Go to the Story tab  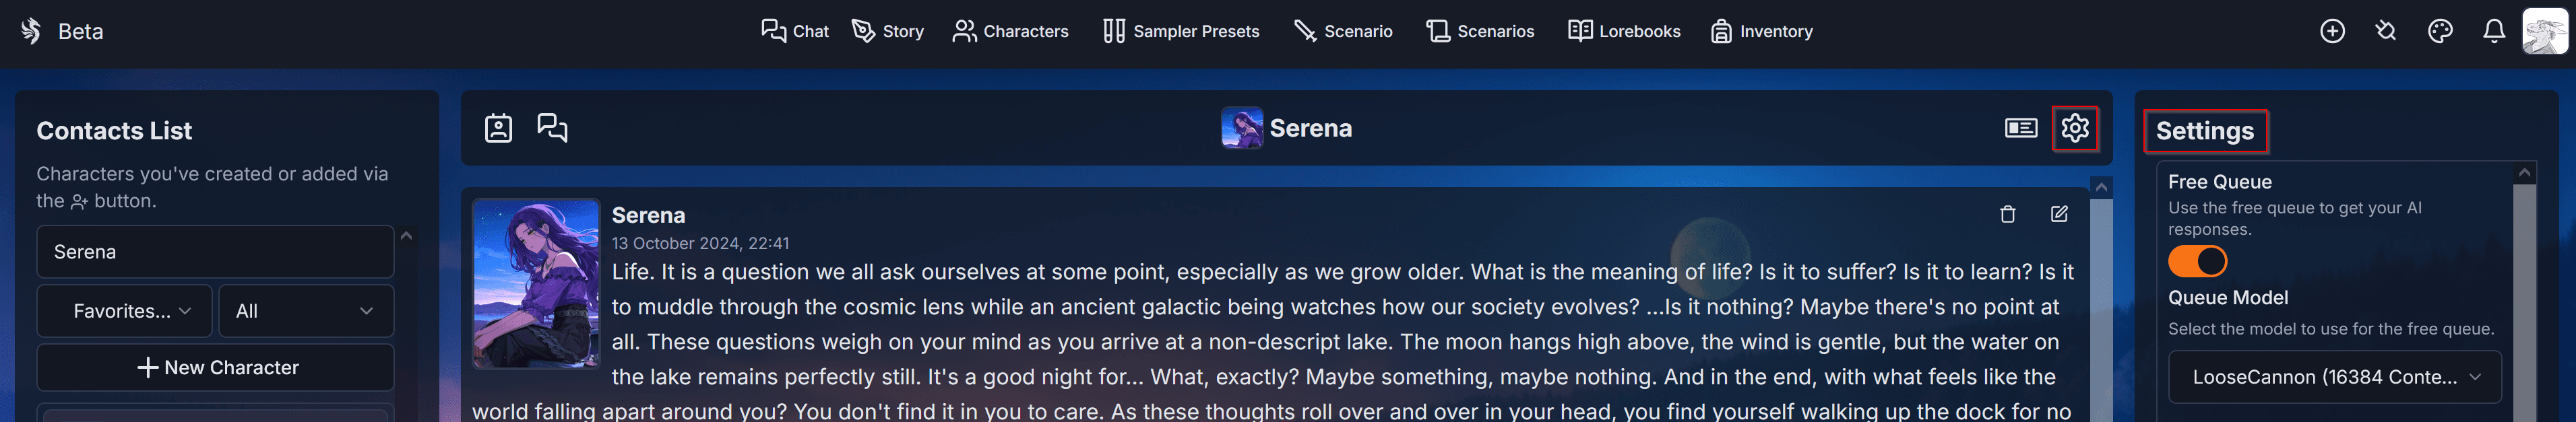(x=887, y=31)
